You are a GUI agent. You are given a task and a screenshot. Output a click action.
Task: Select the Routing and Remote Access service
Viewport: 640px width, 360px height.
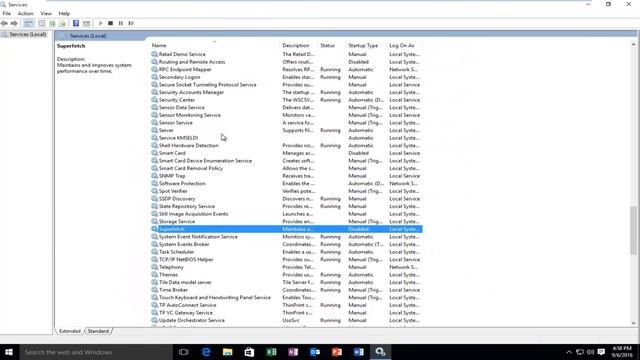pyautogui.click(x=286, y=62)
